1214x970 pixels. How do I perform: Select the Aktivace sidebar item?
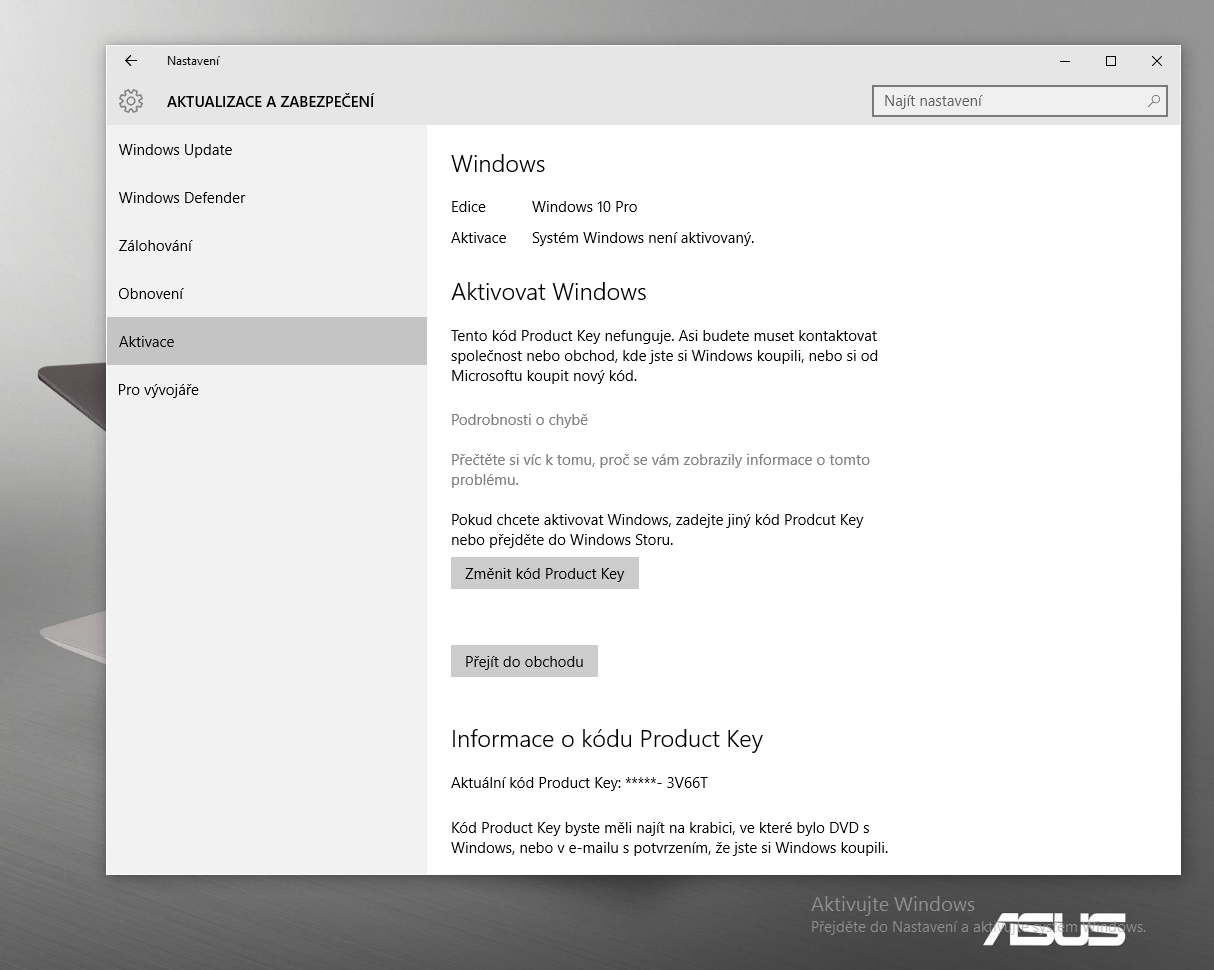[x=147, y=342]
